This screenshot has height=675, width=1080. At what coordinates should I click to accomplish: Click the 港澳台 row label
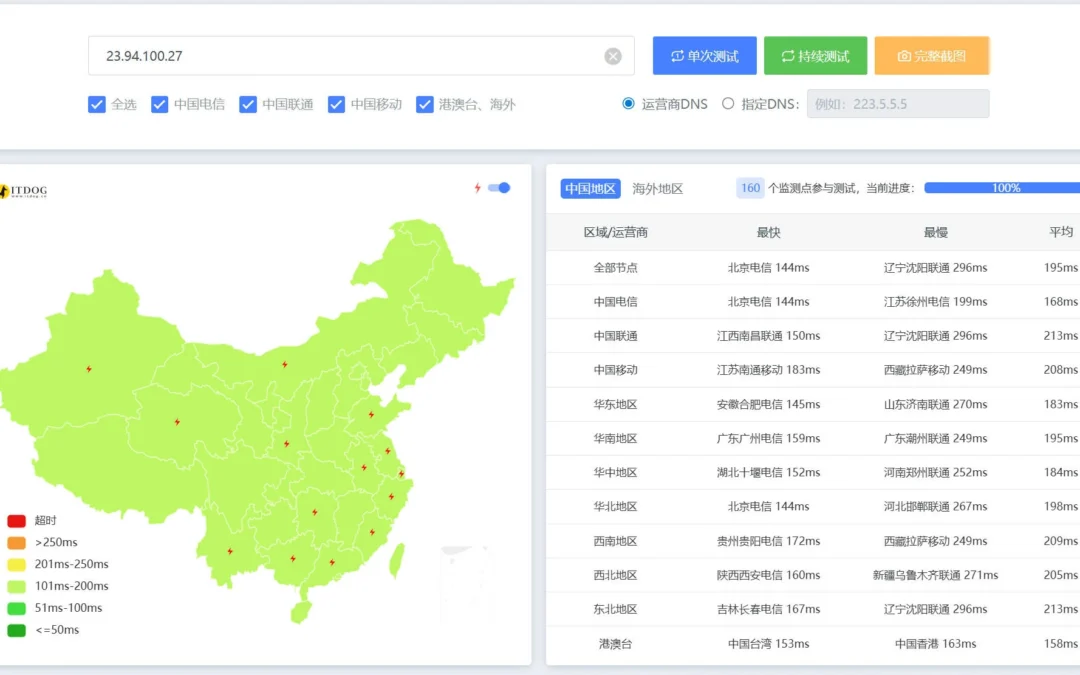tap(615, 644)
